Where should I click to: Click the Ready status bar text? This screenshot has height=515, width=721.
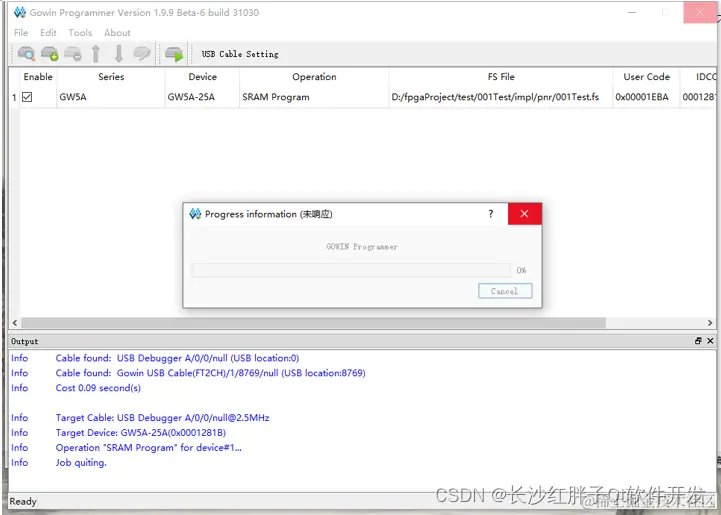(x=23, y=501)
